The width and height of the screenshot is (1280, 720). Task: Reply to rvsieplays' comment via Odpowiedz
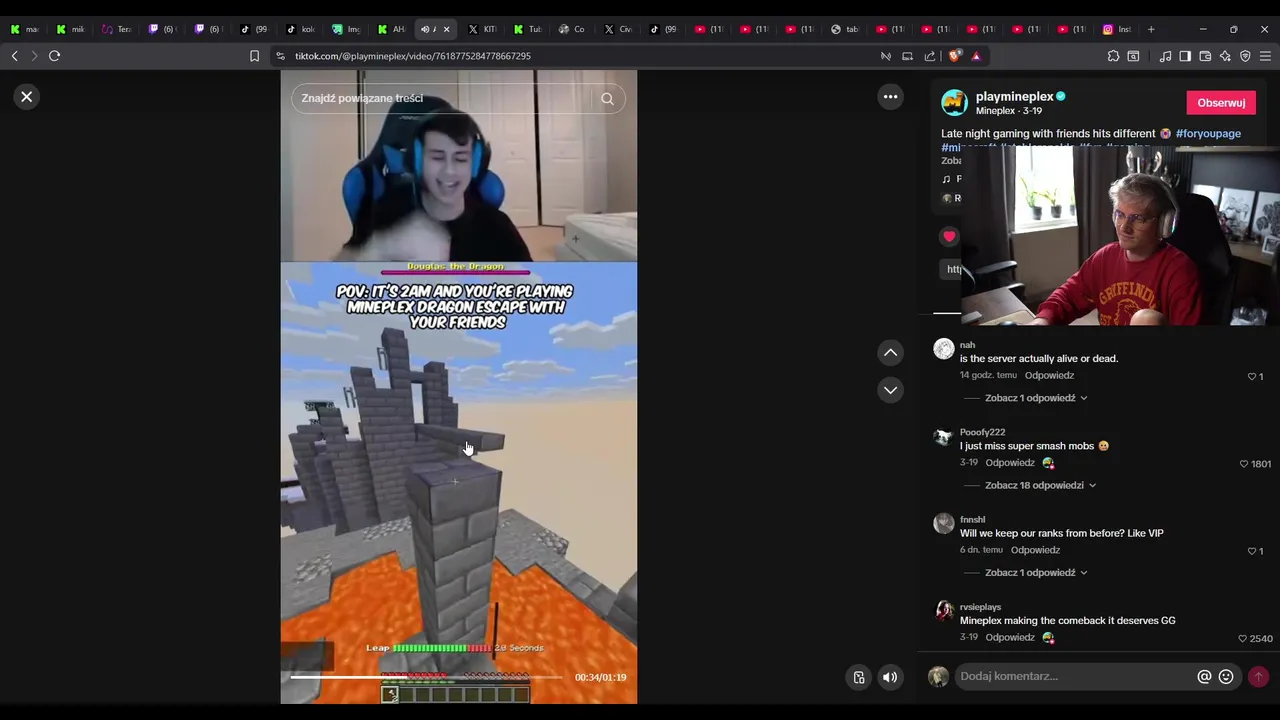1010,638
